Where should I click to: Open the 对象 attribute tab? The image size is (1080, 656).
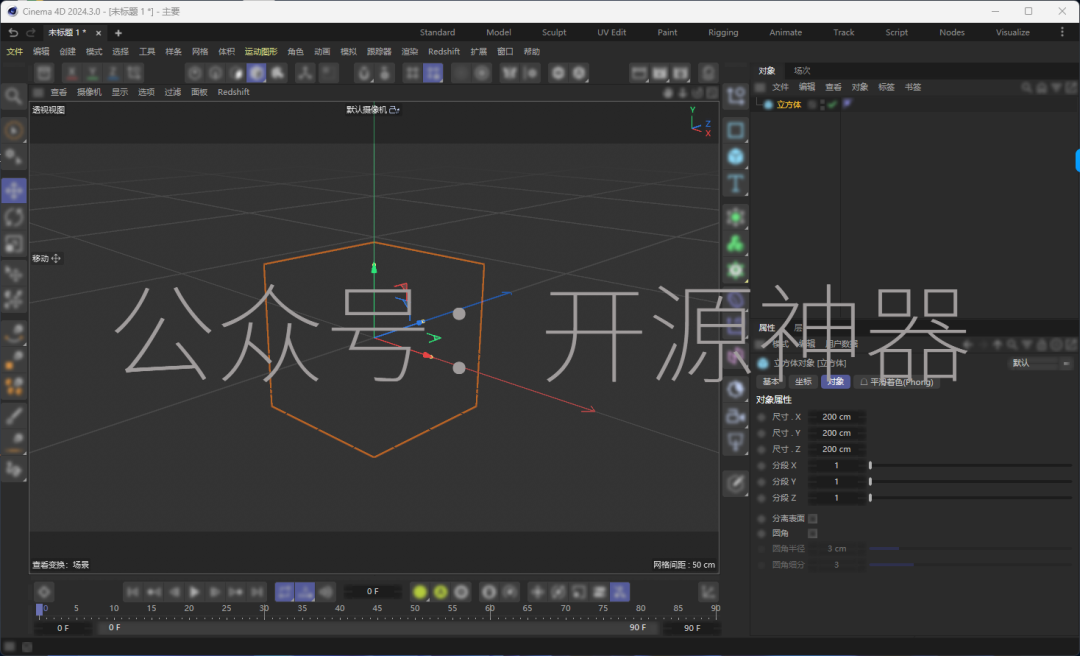click(x=835, y=382)
